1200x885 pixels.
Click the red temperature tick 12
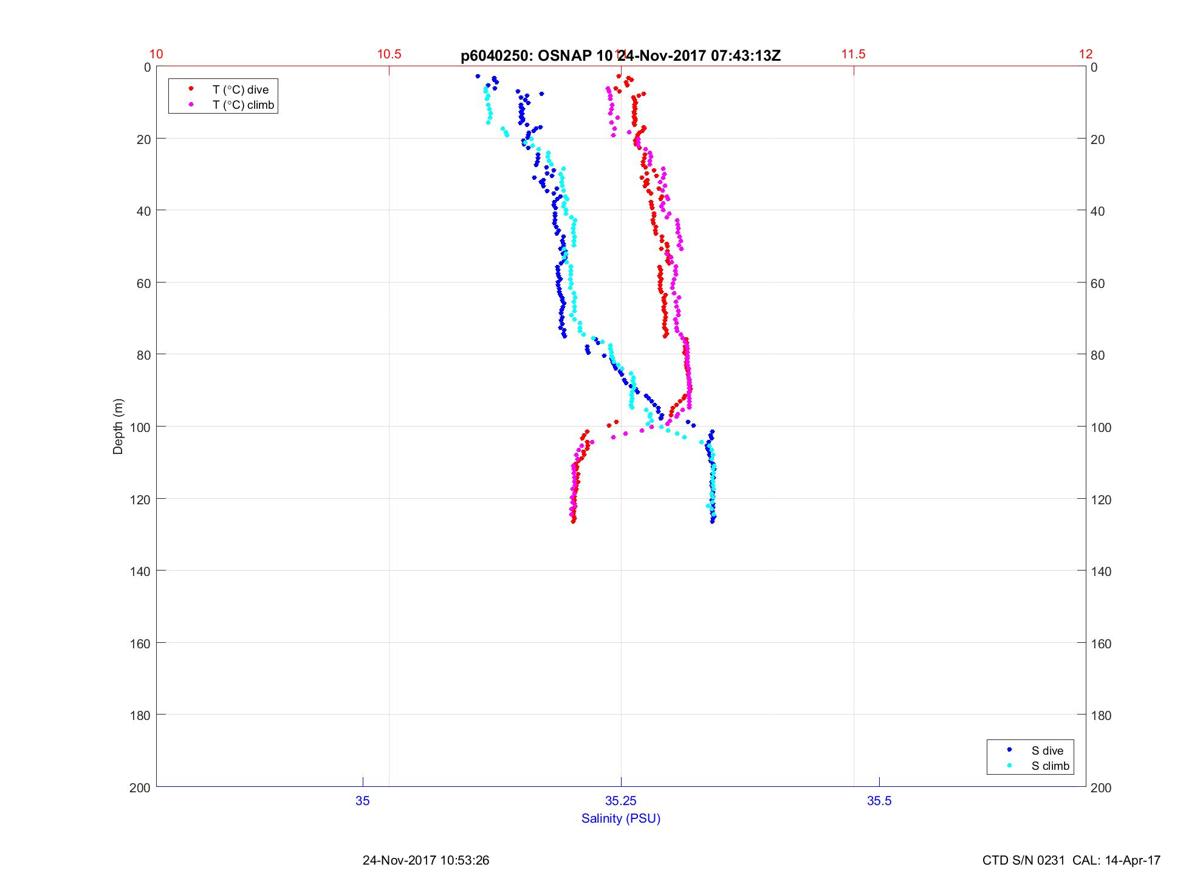click(1086, 54)
